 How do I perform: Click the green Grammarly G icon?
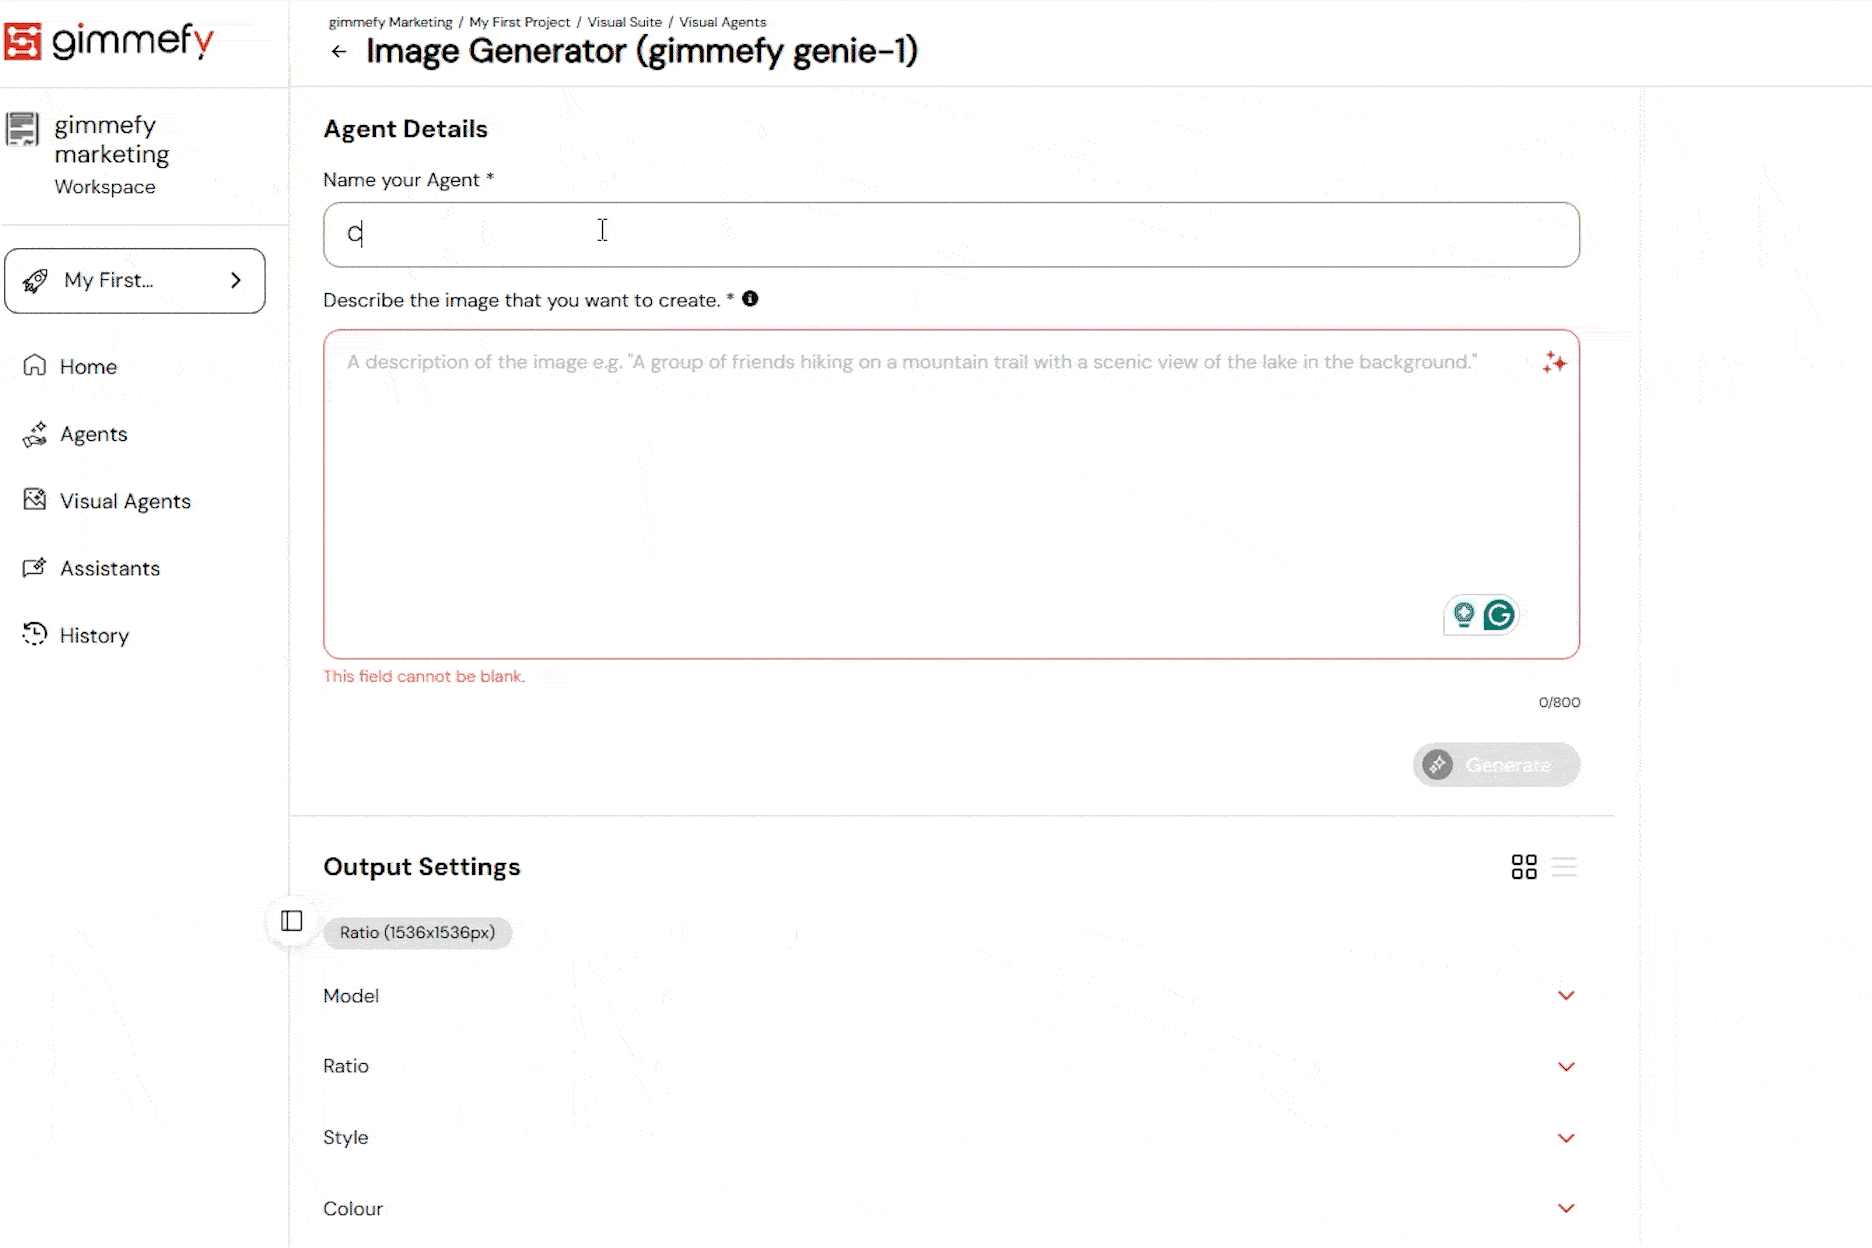pos(1499,615)
